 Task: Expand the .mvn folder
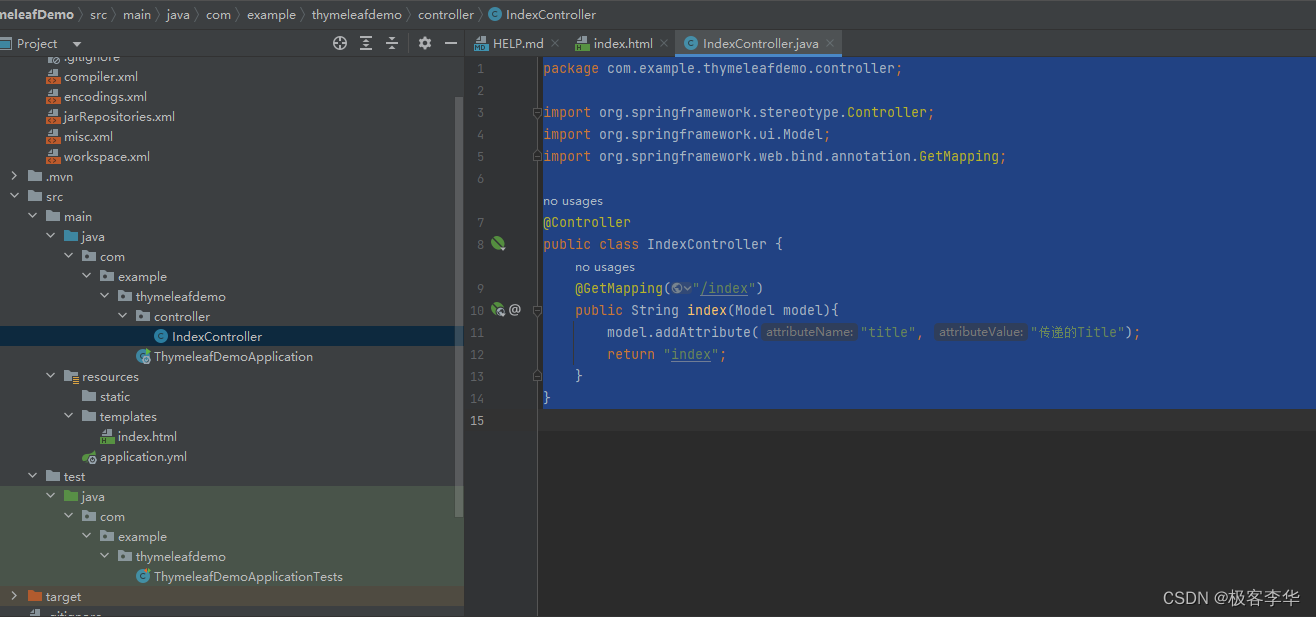click(x=14, y=177)
